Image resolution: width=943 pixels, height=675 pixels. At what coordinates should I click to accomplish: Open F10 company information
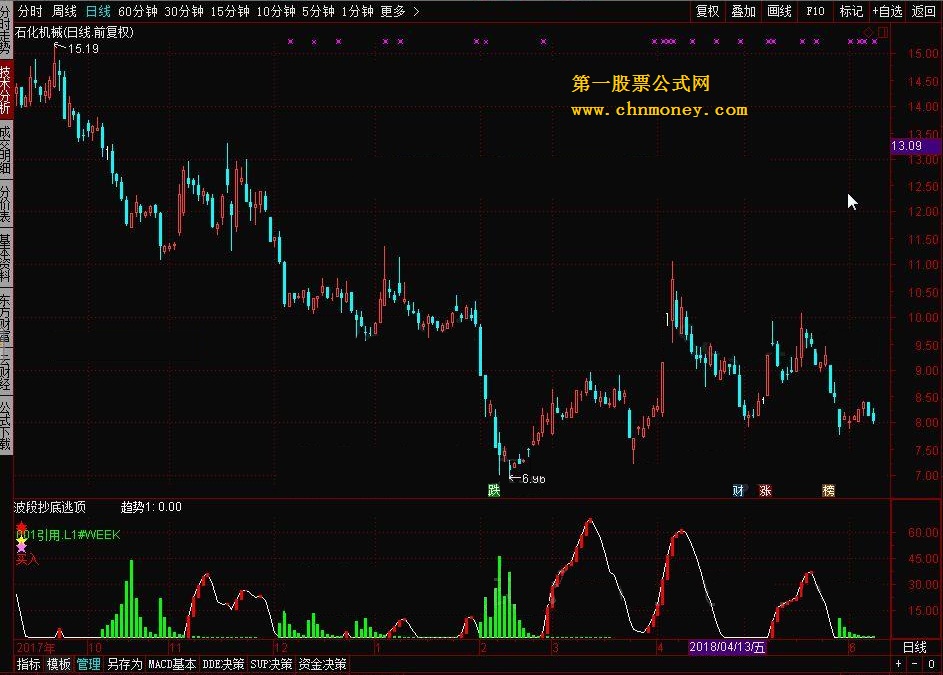pos(815,11)
